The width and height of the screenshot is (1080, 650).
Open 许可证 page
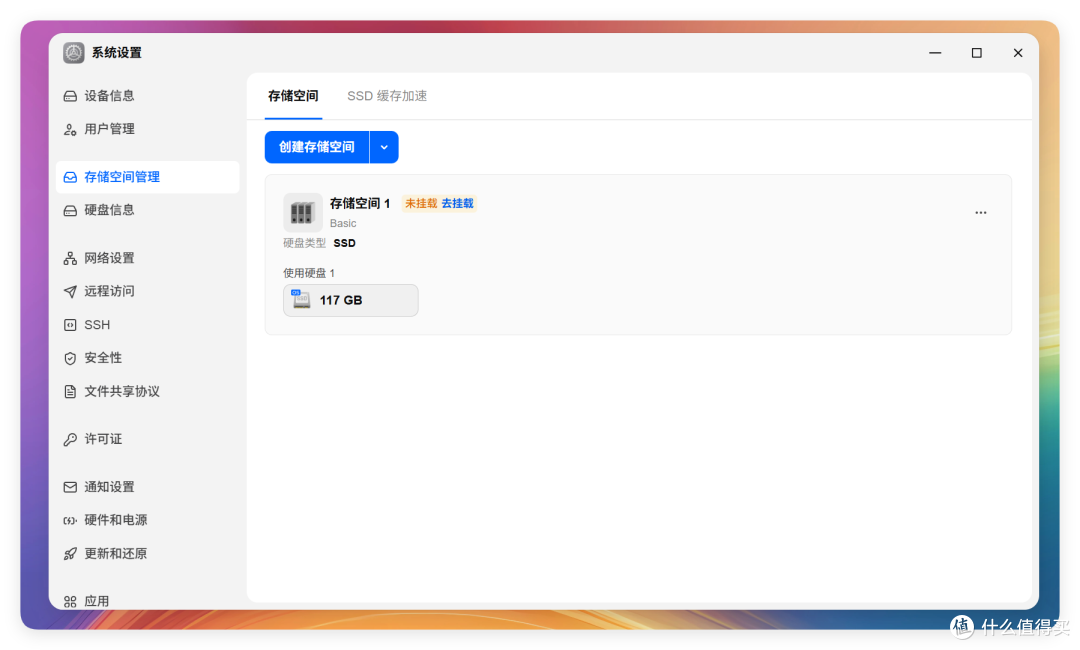147,439
